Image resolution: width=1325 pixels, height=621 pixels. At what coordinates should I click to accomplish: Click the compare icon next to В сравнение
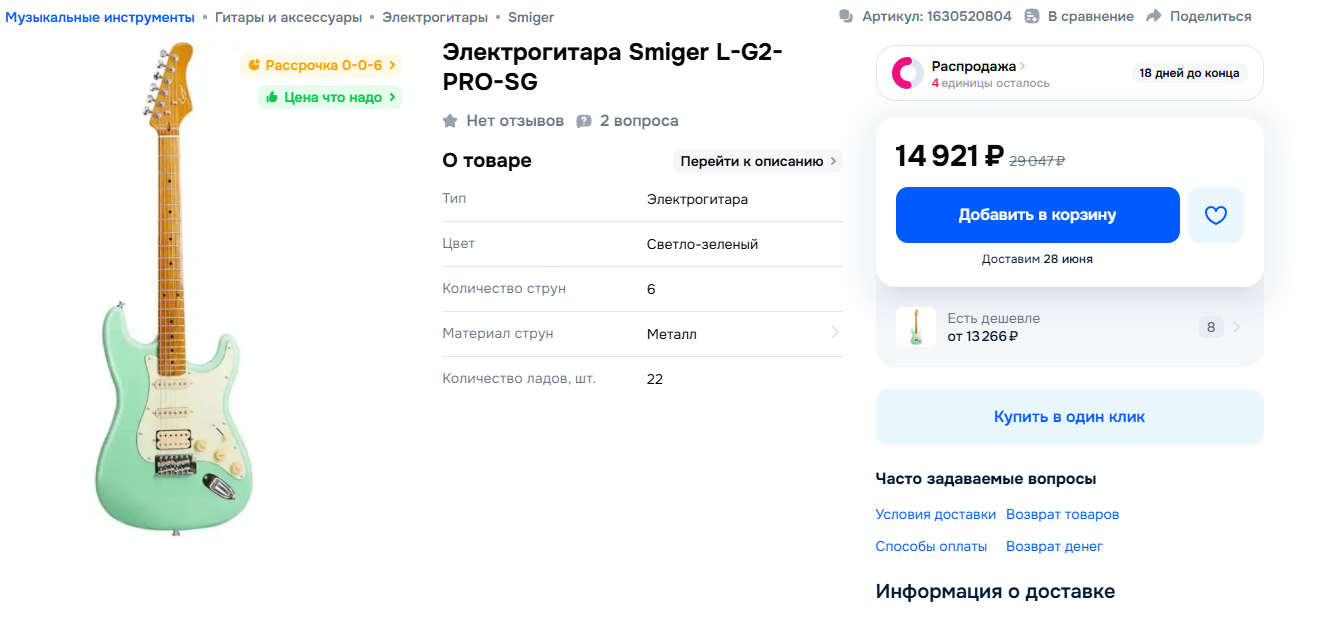[x=1033, y=16]
